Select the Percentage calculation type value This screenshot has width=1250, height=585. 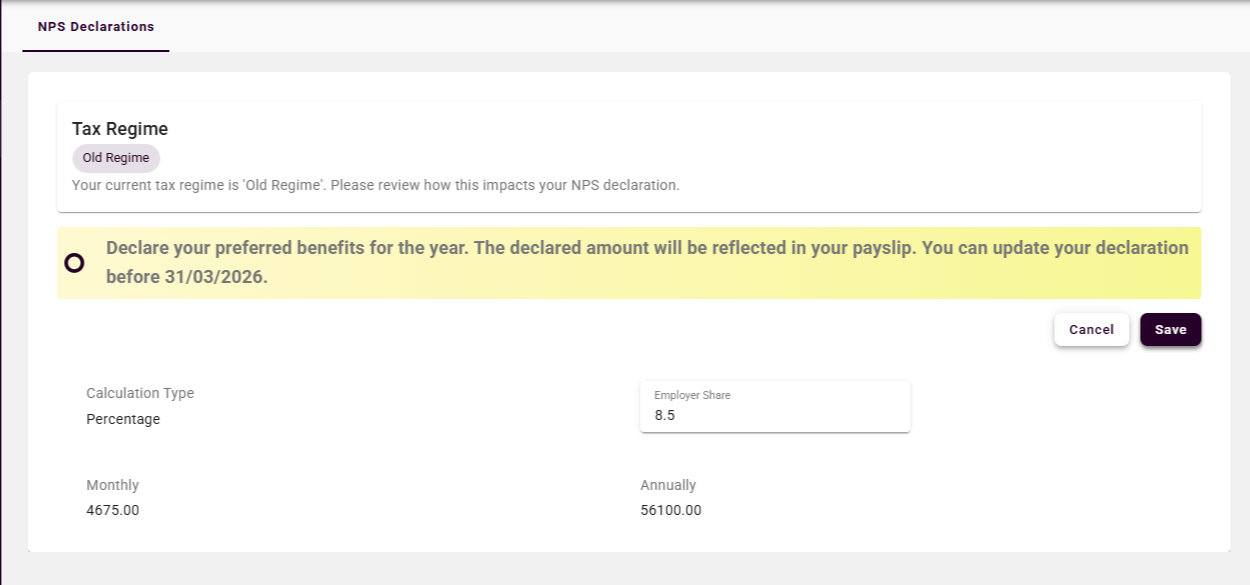click(123, 419)
